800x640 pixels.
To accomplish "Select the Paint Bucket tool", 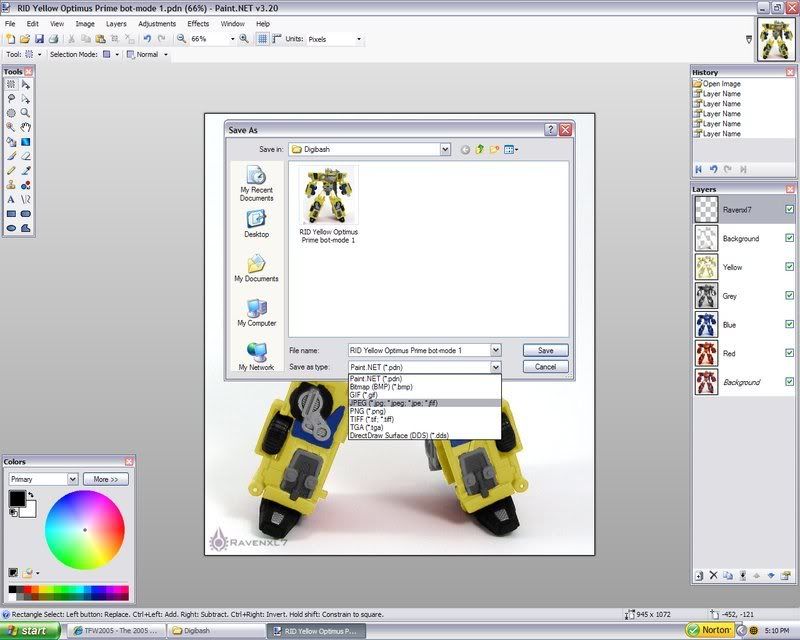I will (11, 142).
